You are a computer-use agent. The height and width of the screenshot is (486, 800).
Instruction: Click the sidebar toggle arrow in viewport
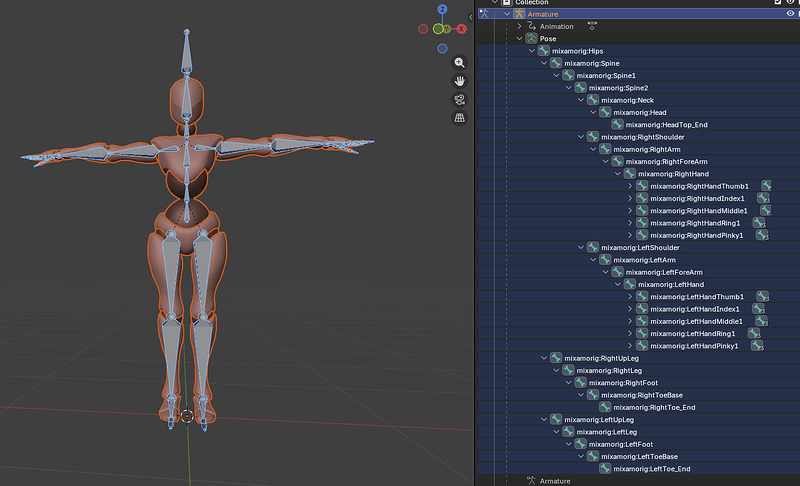[x=470, y=17]
